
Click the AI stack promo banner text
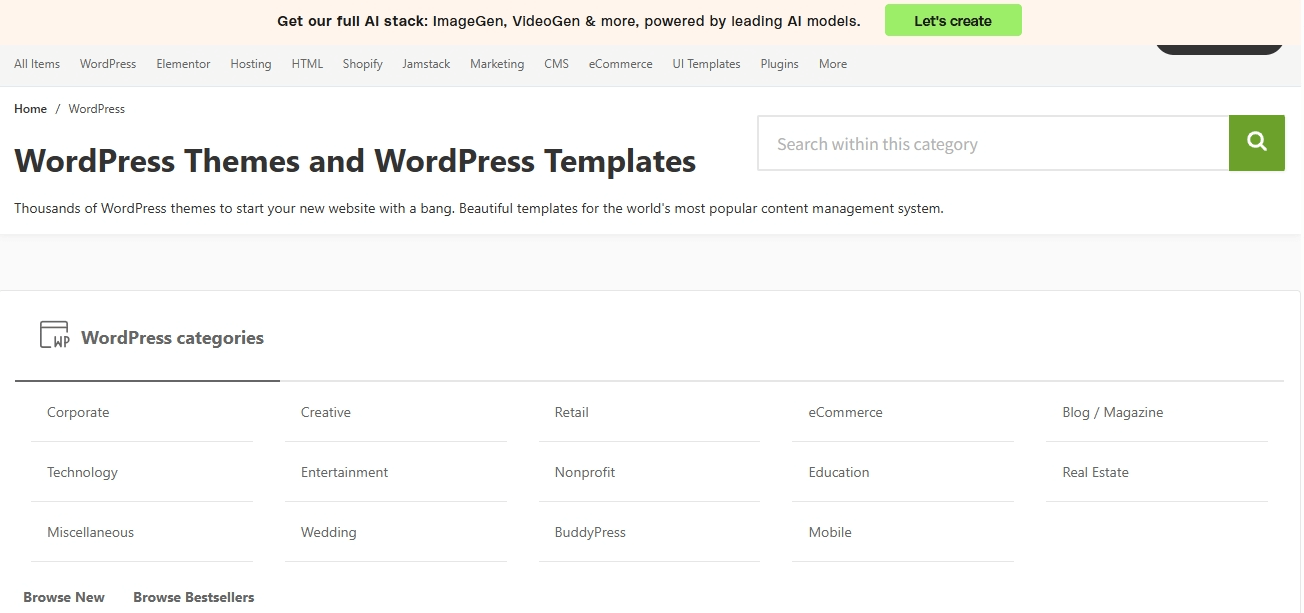point(568,21)
